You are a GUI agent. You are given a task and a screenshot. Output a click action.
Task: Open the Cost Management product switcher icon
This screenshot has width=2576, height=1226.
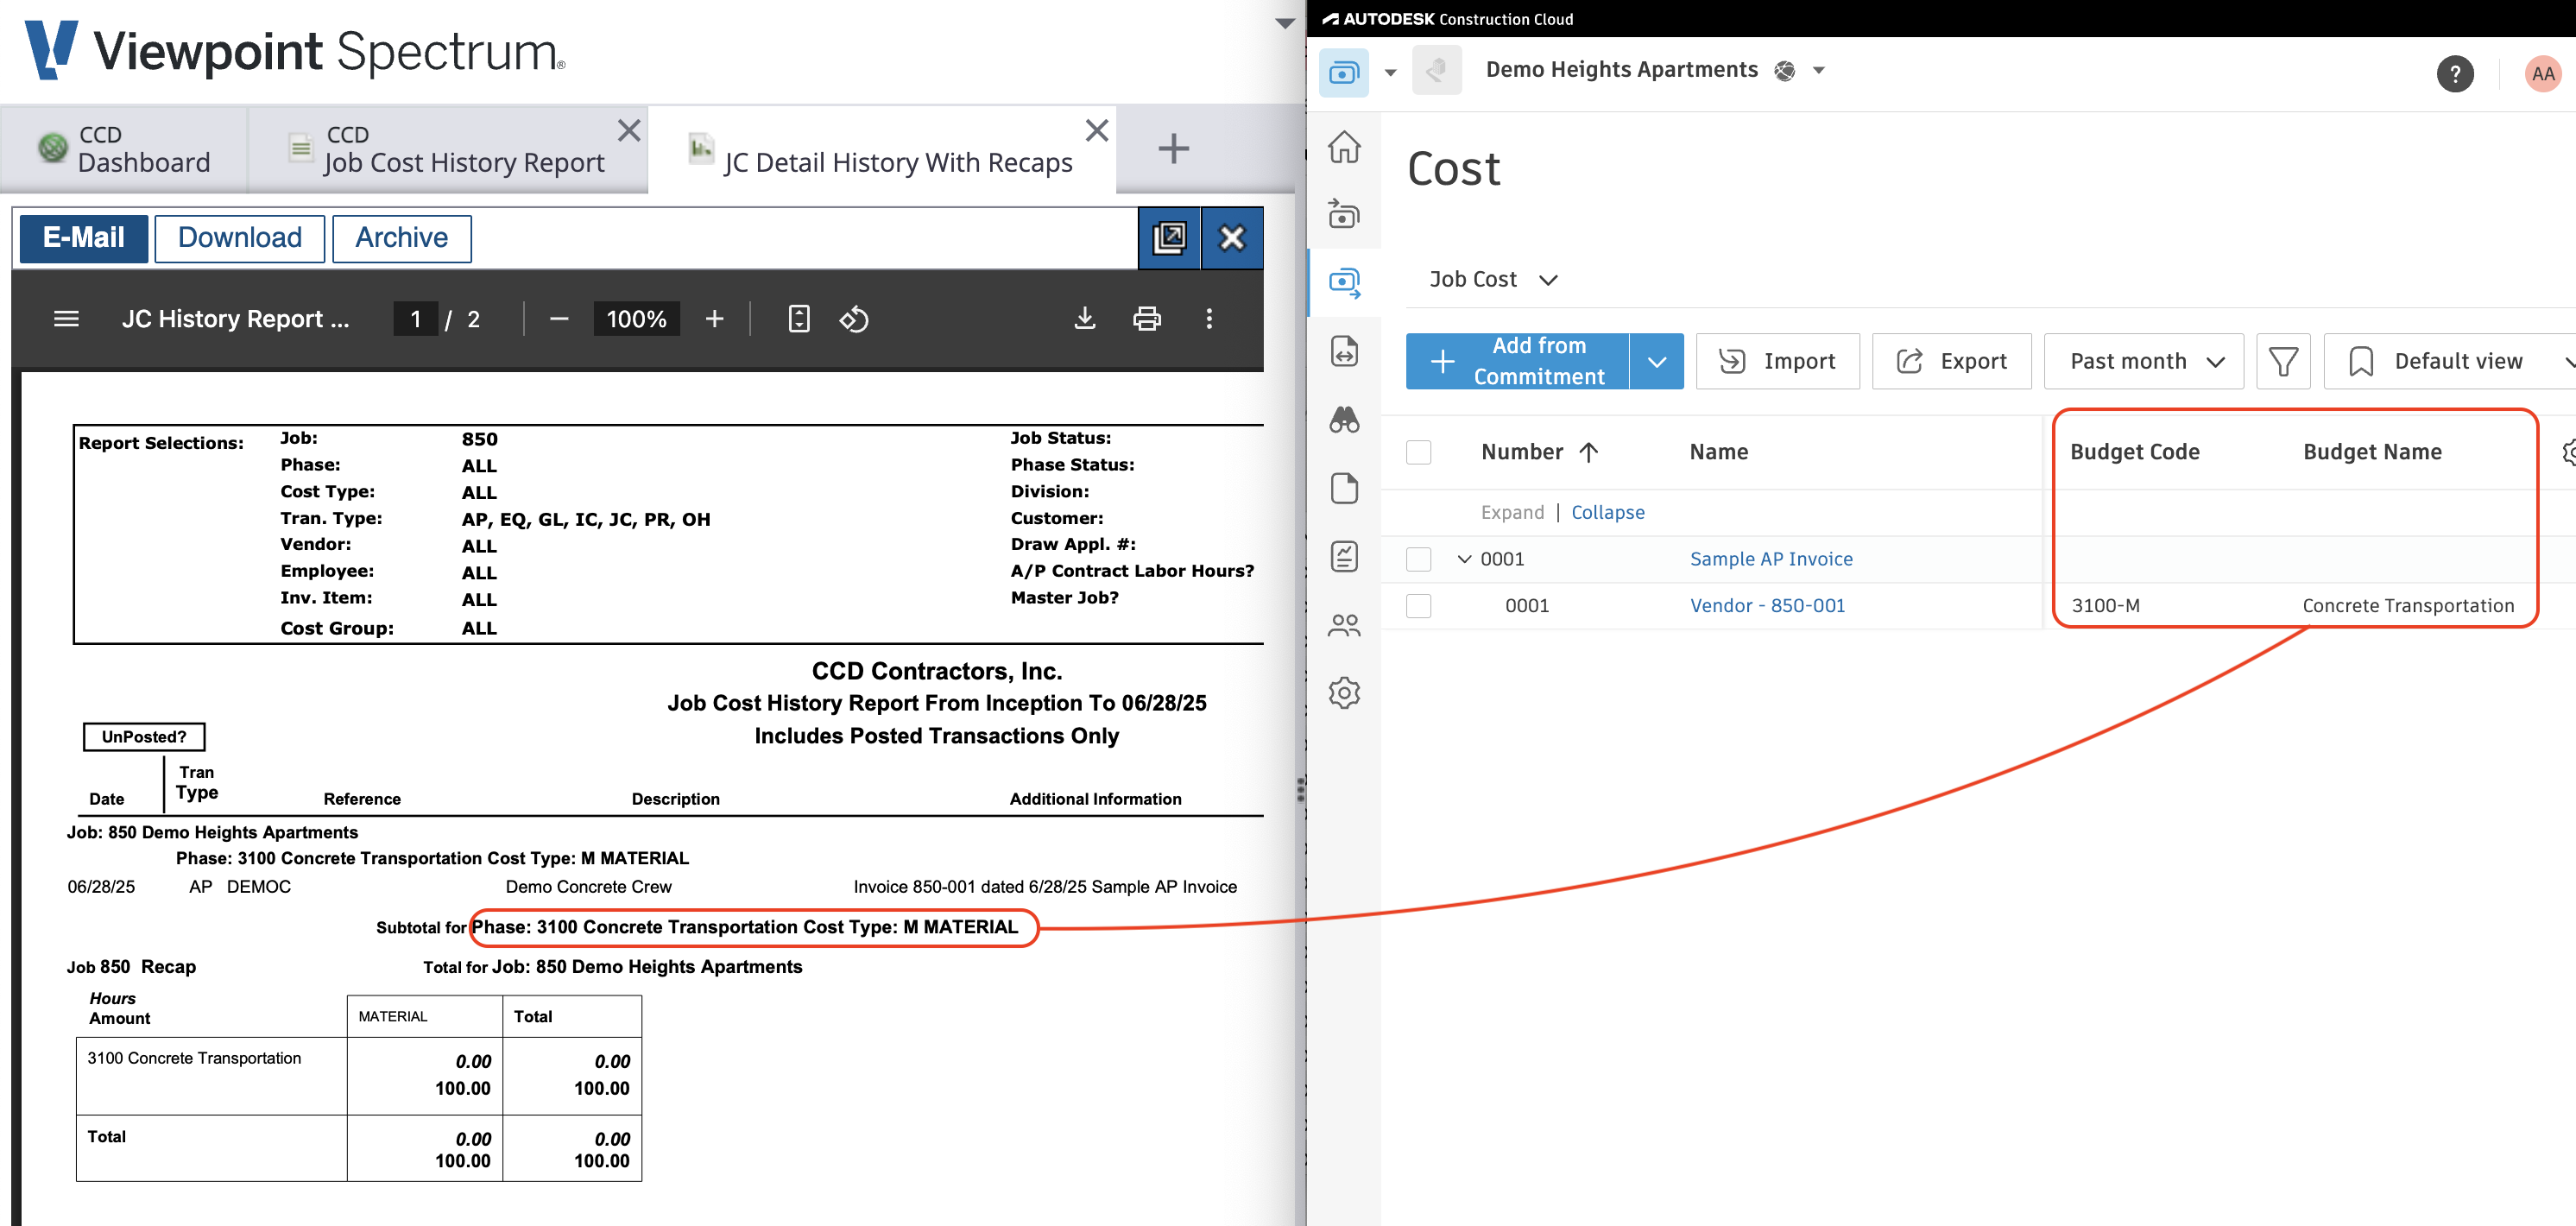[1343, 72]
